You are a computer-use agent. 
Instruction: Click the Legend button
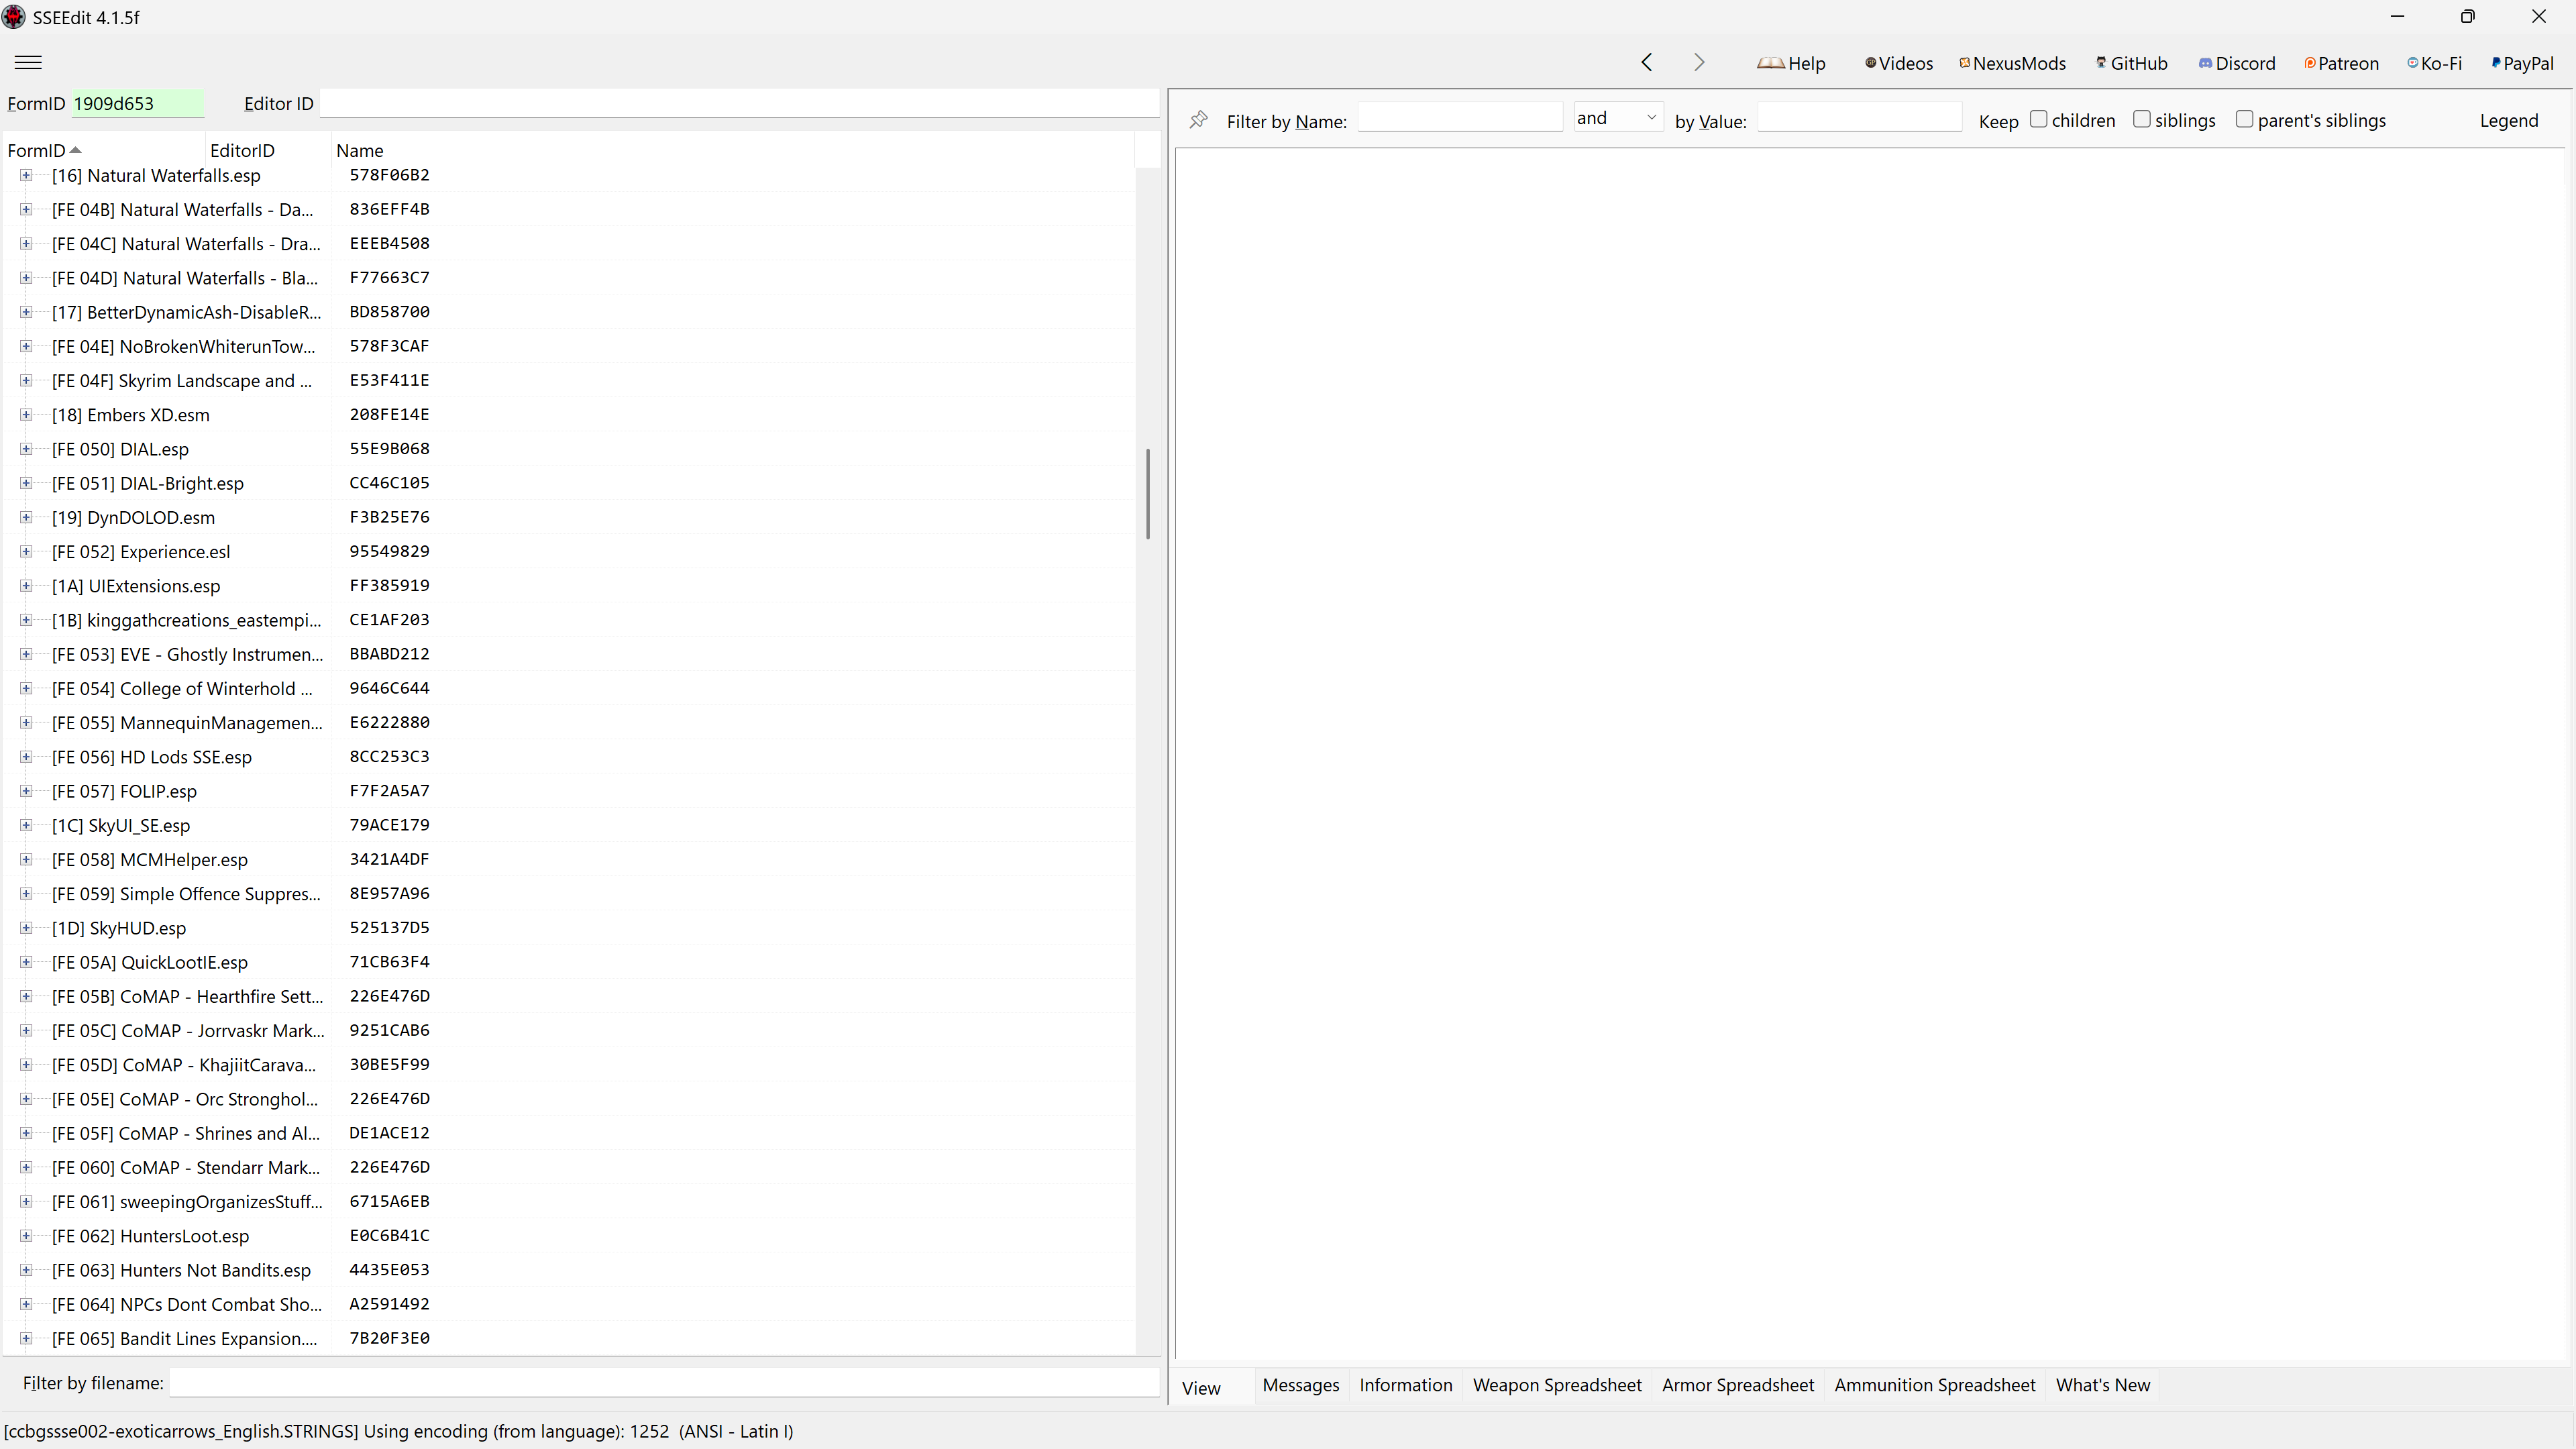coord(2508,120)
